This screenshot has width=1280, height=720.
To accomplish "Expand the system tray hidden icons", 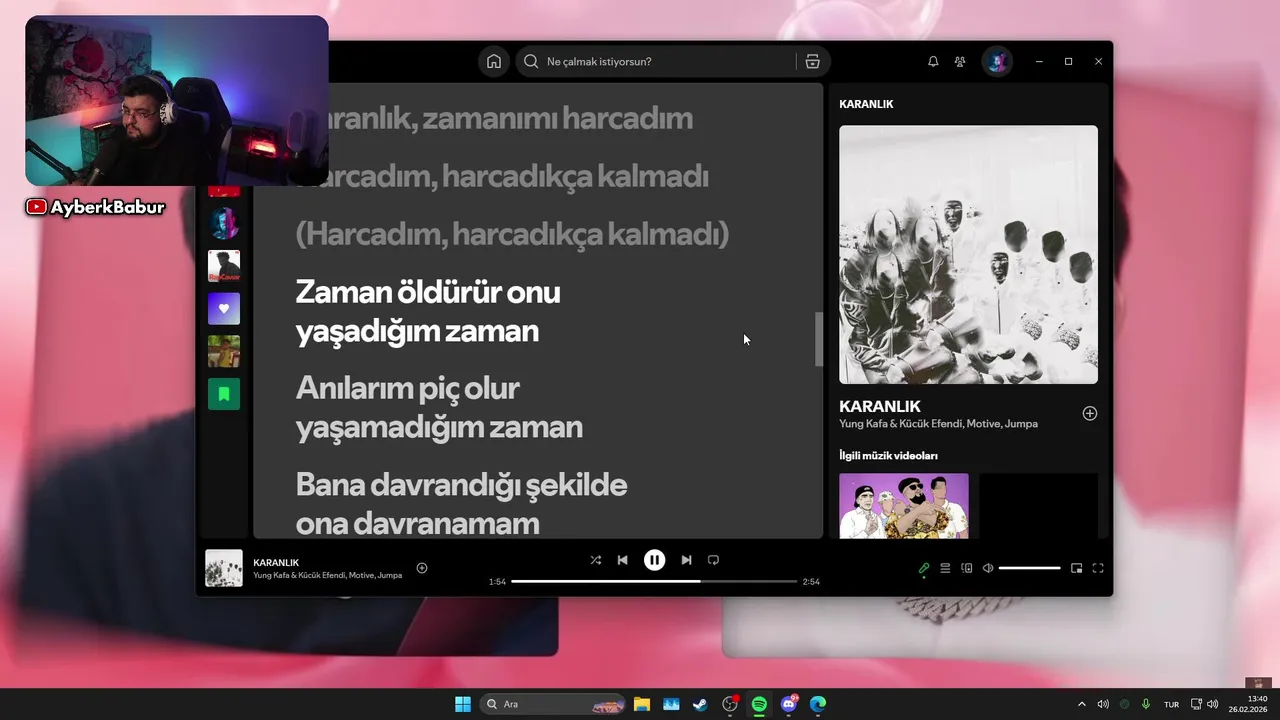I will (1081, 704).
